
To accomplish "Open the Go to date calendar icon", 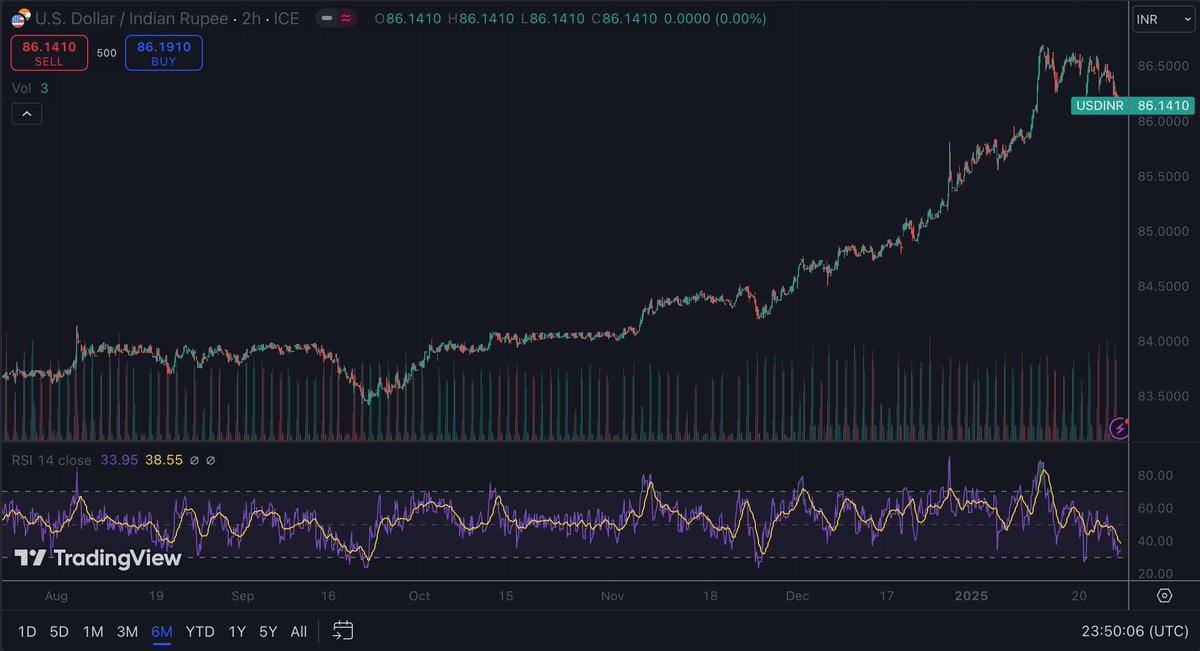I will [343, 631].
